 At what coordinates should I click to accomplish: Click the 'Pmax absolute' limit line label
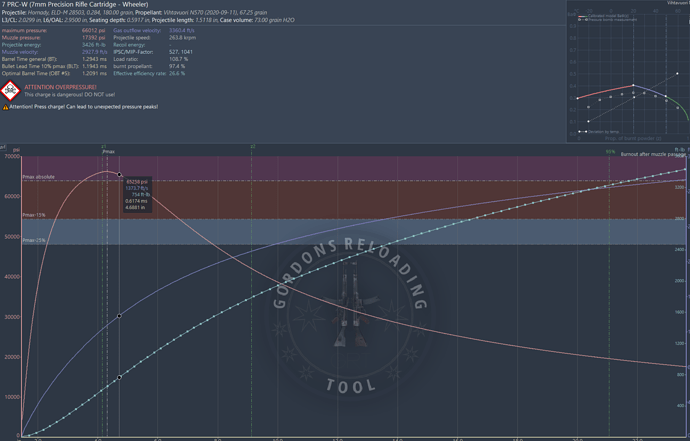(39, 177)
